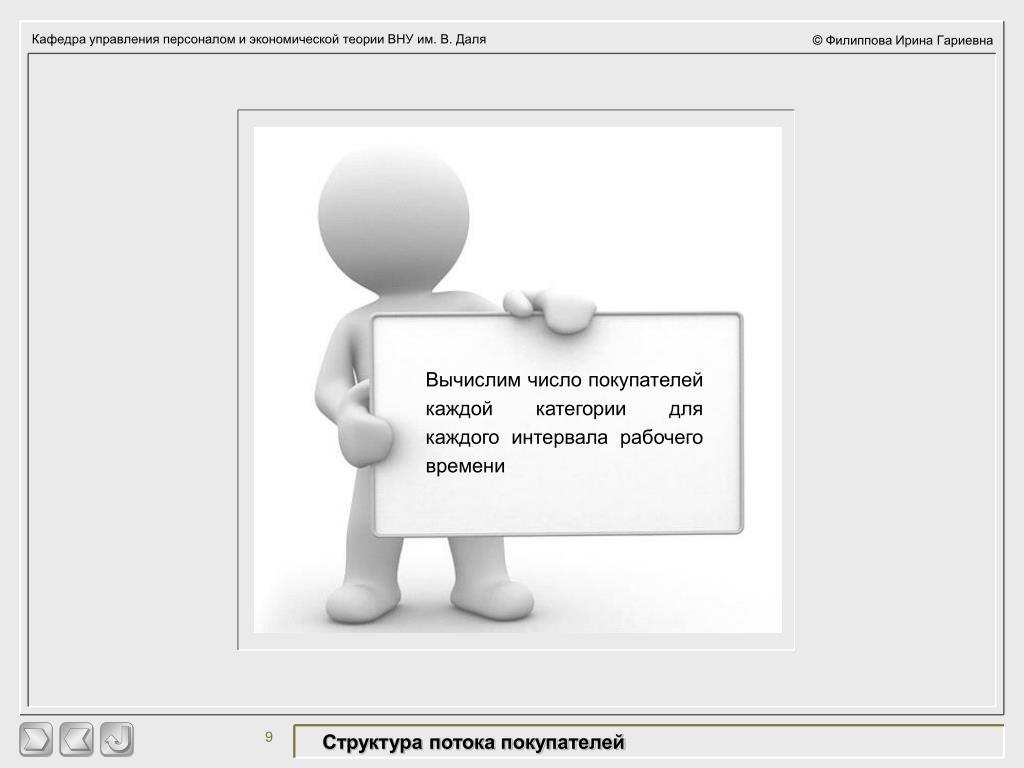Click the slide number 9
This screenshot has height=768, width=1024.
pyautogui.click(x=268, y=737)
